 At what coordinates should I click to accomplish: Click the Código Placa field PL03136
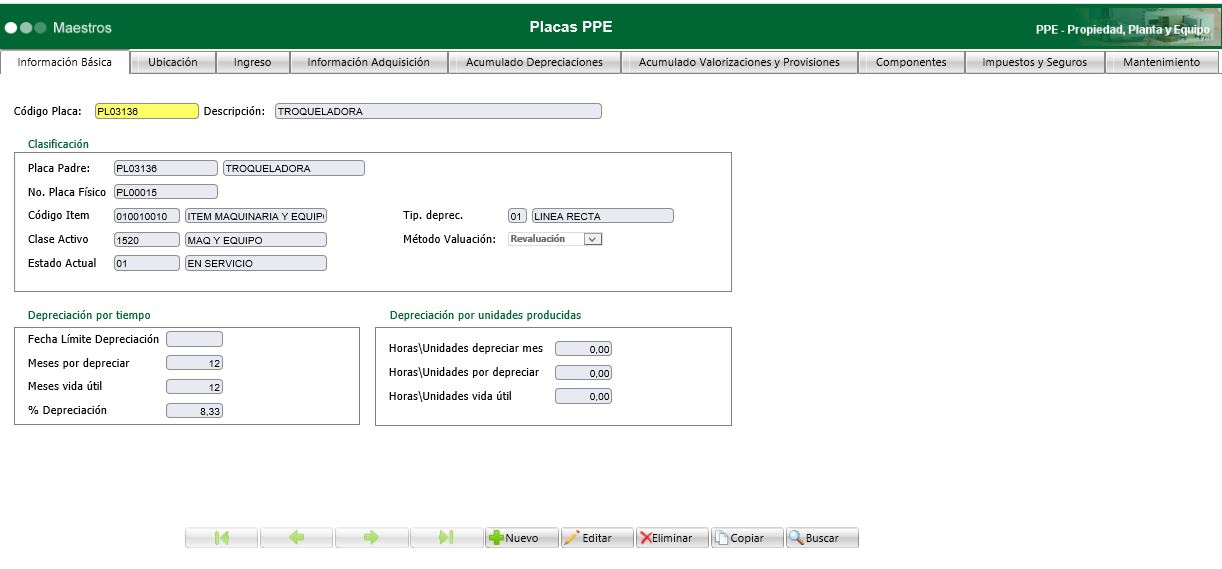click(147, 112)
